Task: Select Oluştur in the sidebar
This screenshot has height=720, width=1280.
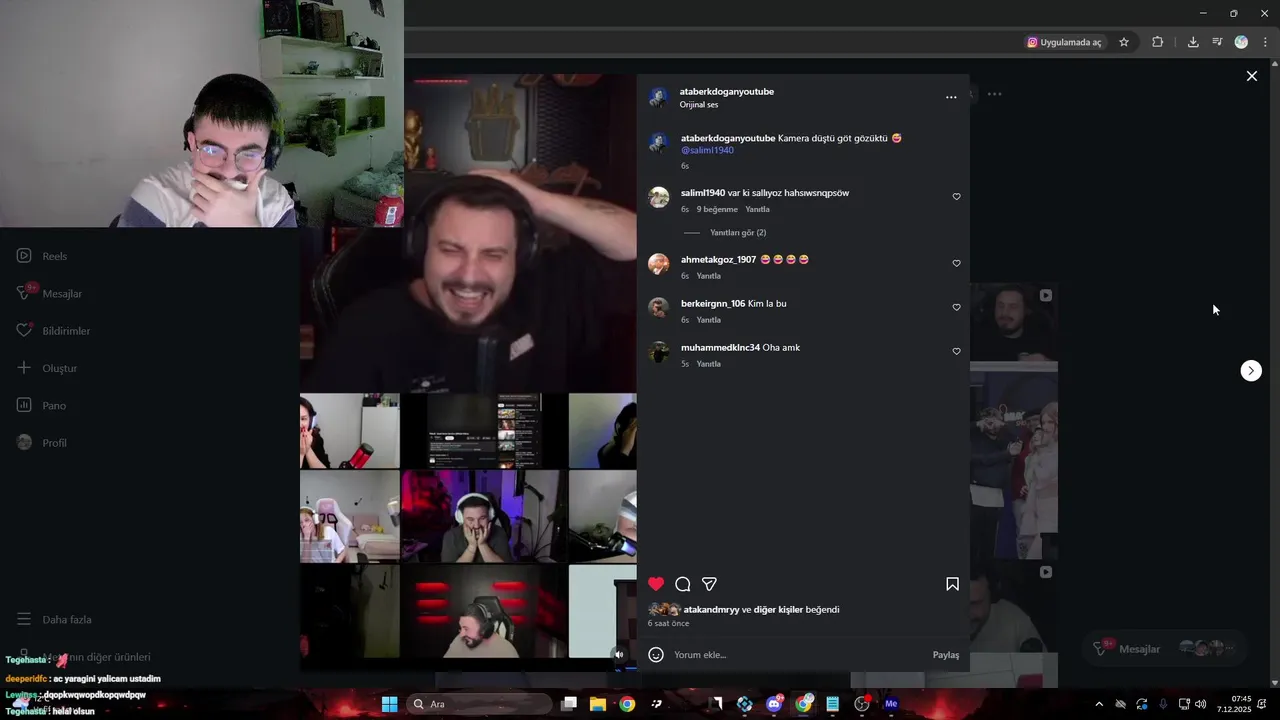Action: point(46,369)
